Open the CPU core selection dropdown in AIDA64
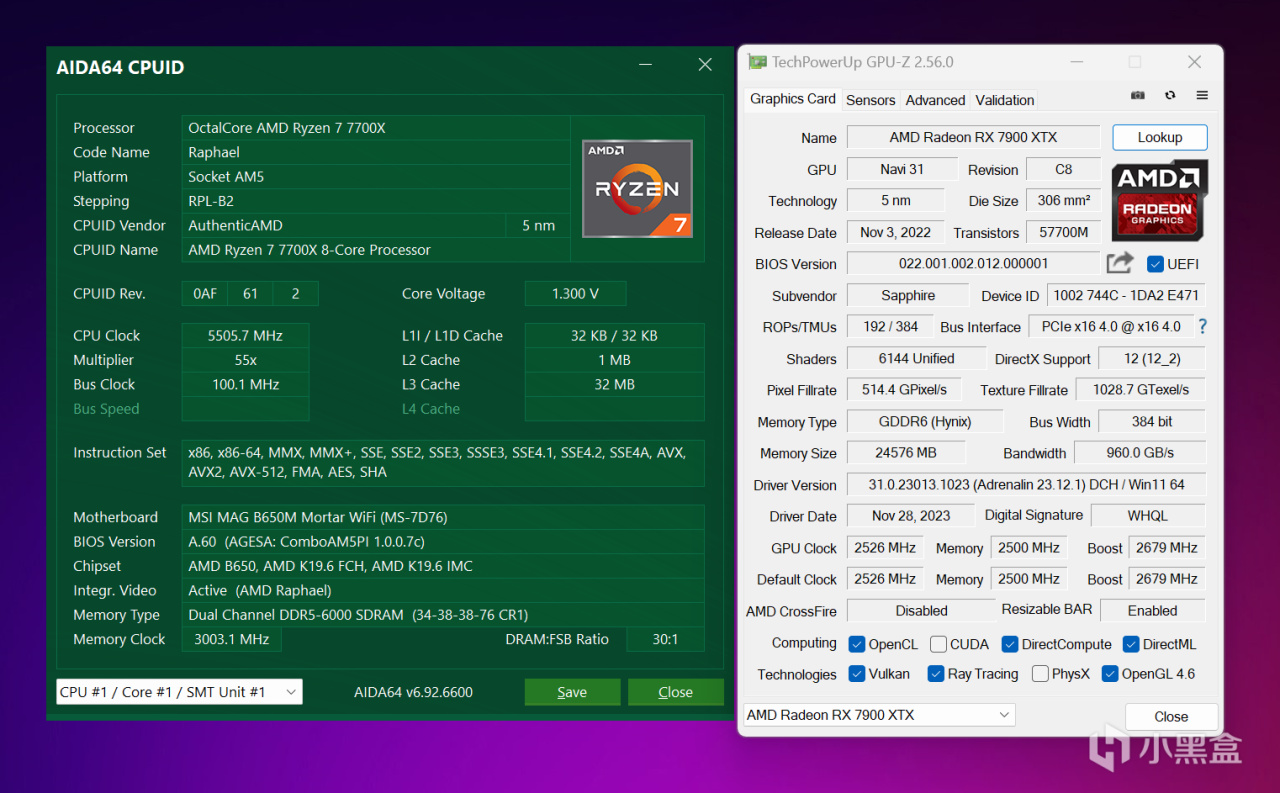This screenshot has width=1280, height=793. tap(180, 692)
